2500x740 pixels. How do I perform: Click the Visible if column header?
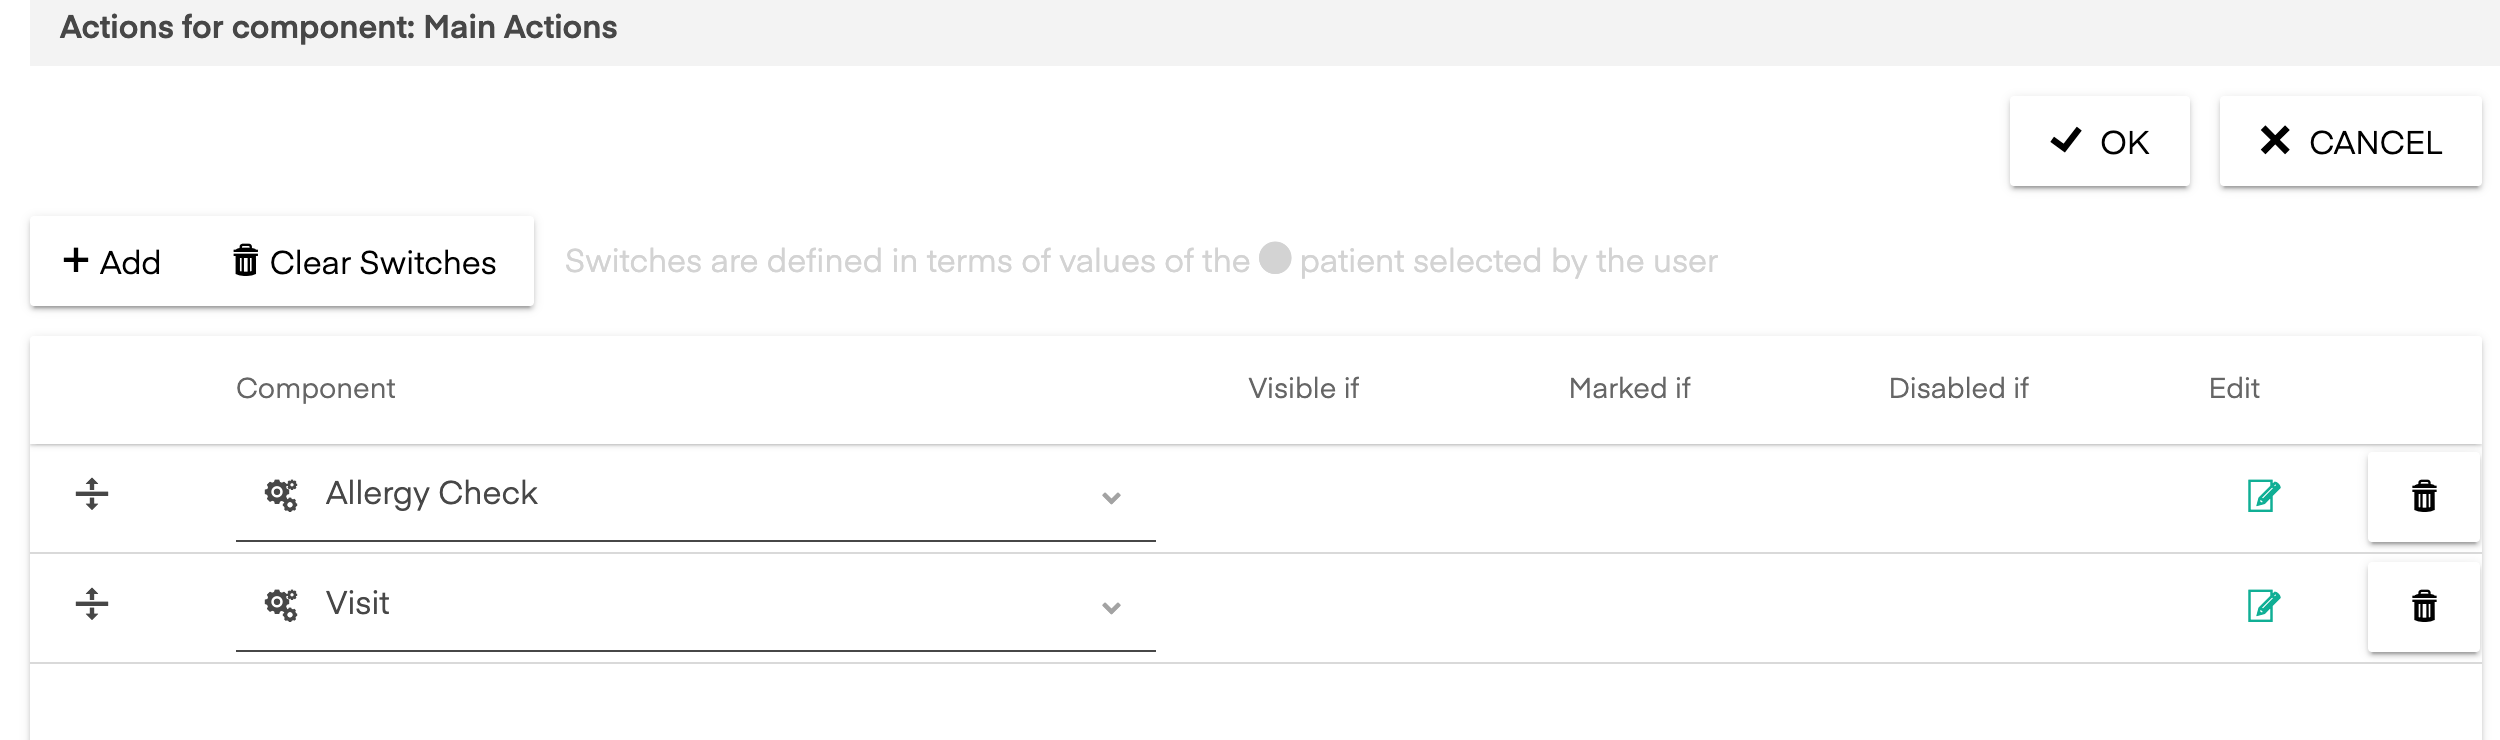(x=1303, y=388)
